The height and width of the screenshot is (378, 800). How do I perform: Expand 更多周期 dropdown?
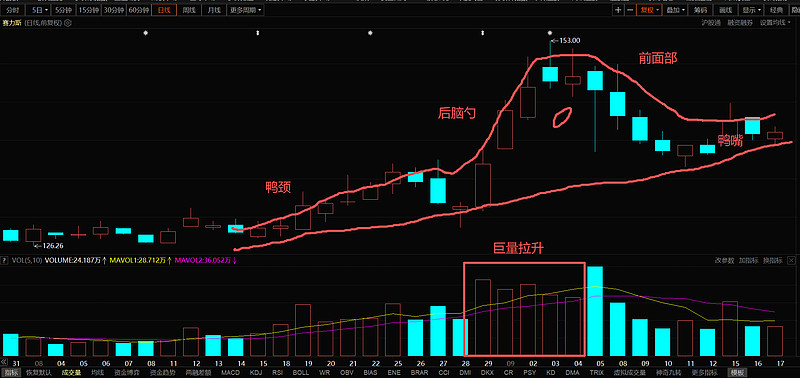tap(245, 10)
